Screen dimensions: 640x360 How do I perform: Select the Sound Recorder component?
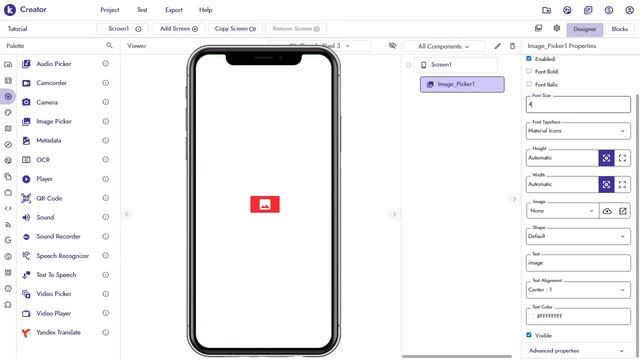[58, 236]
